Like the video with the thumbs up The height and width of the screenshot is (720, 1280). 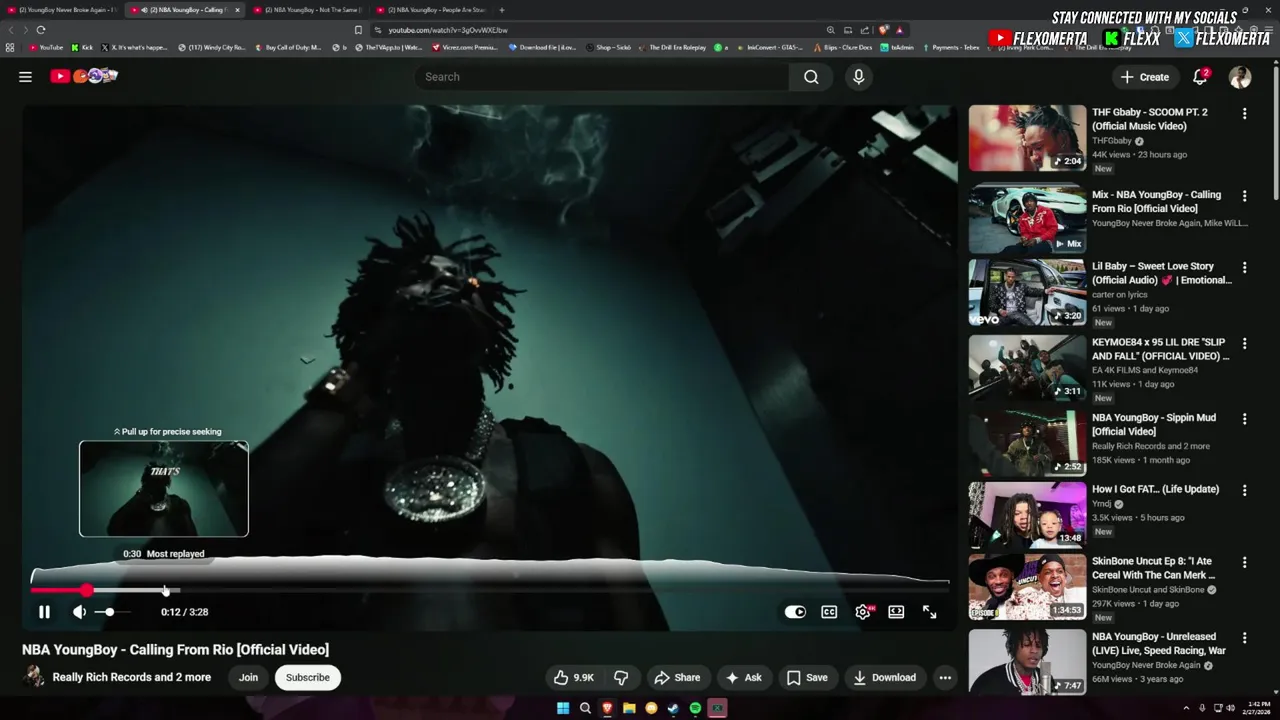573,677
